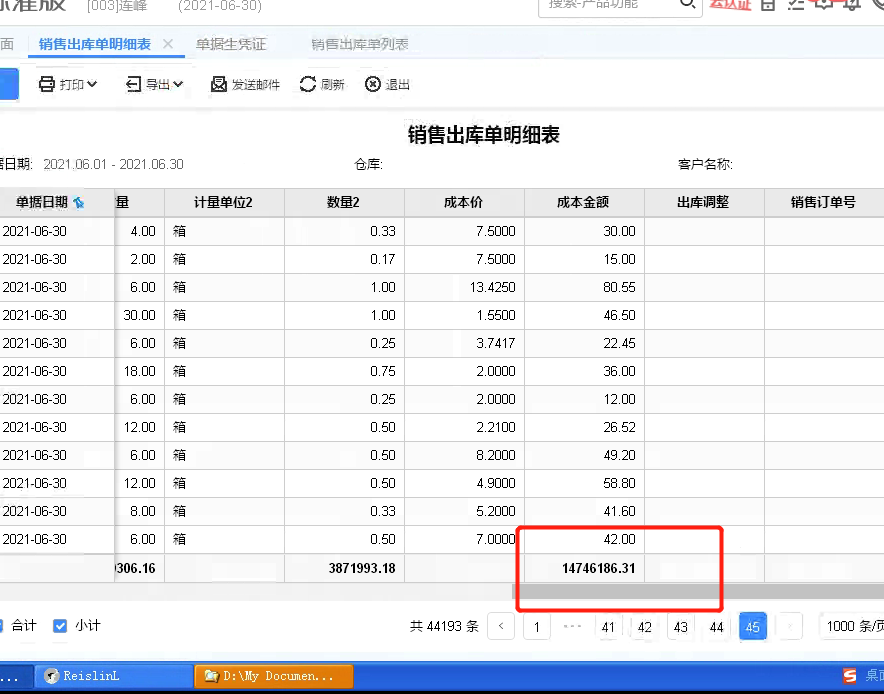Image resolution: width=884 pixels, height=694 pixels.
Task: Click the 客户名称 filter label
Action: [705, 165]
